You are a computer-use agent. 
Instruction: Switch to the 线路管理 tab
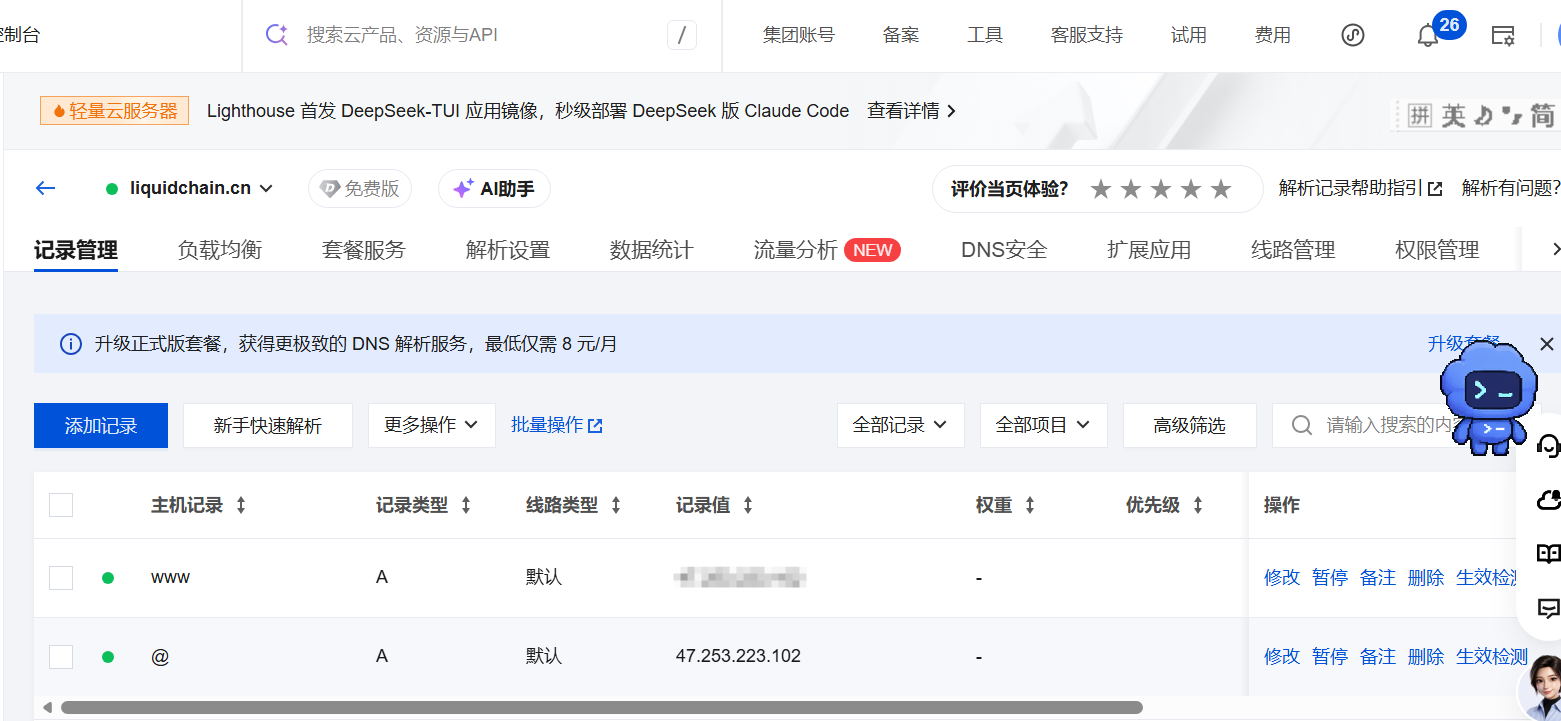pyautogui.click(x=1293, y=249)
